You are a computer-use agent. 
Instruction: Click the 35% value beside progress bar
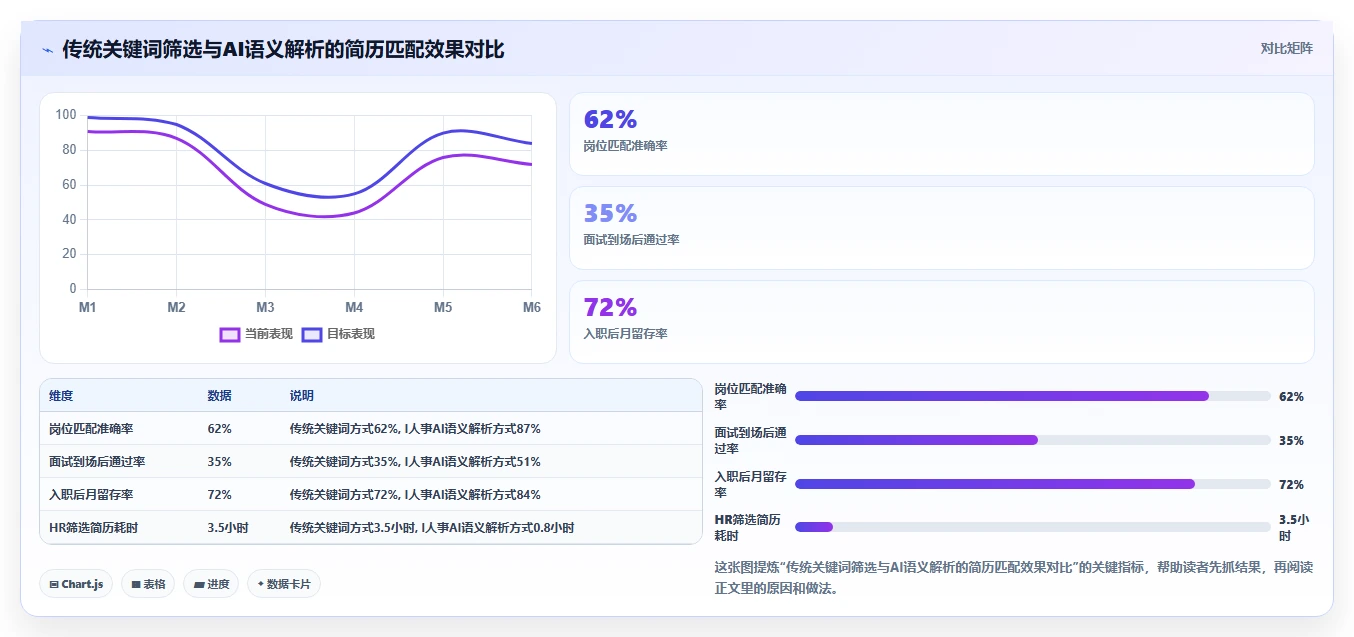1291,441
